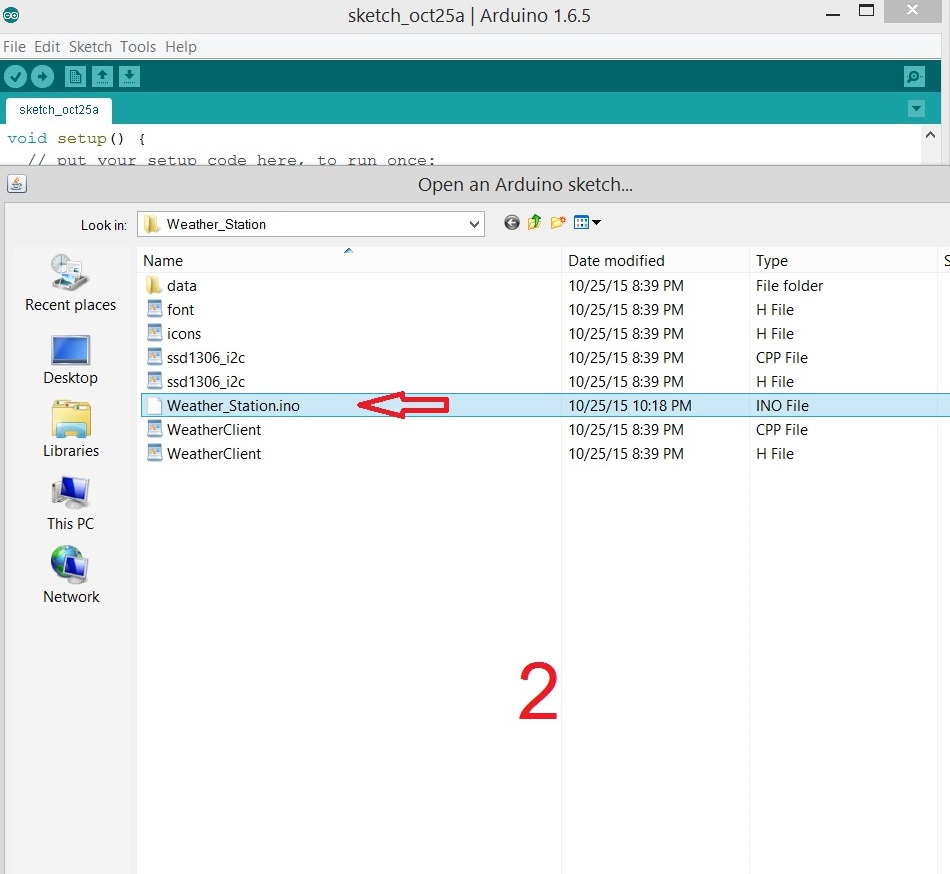Viewport: 950px width, 874px height.
Task: Open the Help menu
Action: (181, 47)
